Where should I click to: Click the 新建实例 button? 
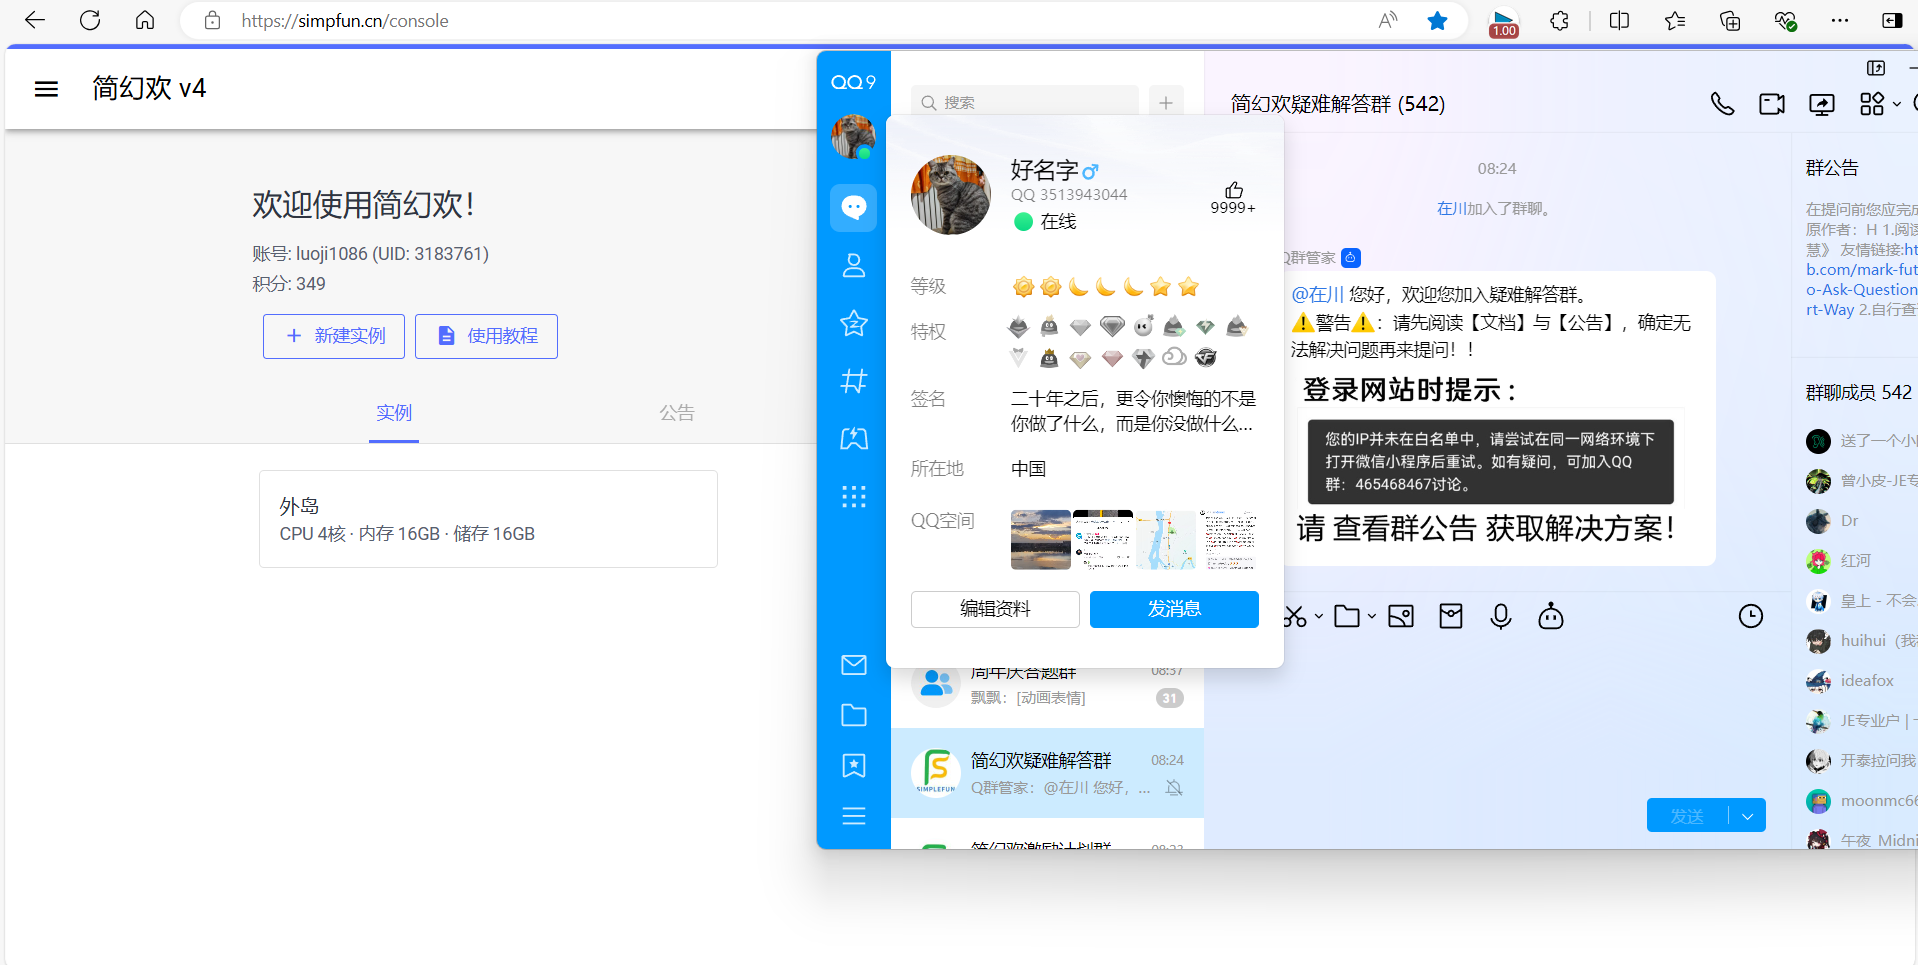[334, 336]
